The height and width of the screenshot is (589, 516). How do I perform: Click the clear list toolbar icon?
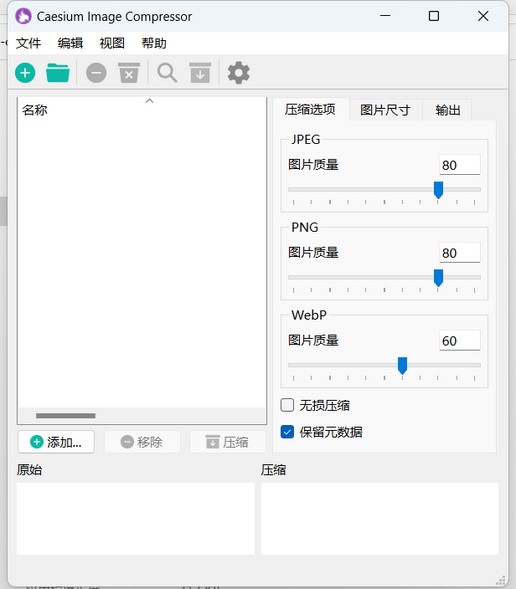tap(129, 73)
